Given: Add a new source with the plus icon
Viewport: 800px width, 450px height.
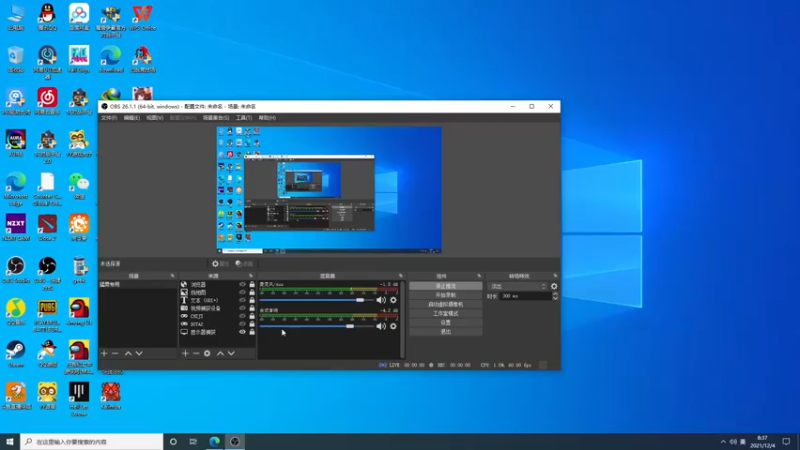Looking at the screenshot, I should point(185,353).
